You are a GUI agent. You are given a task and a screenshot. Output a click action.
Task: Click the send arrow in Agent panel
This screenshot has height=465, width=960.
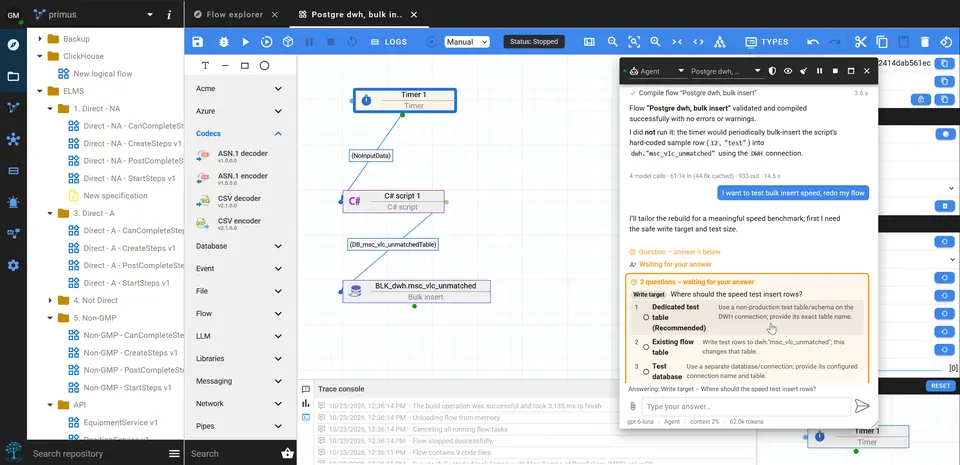862,406
